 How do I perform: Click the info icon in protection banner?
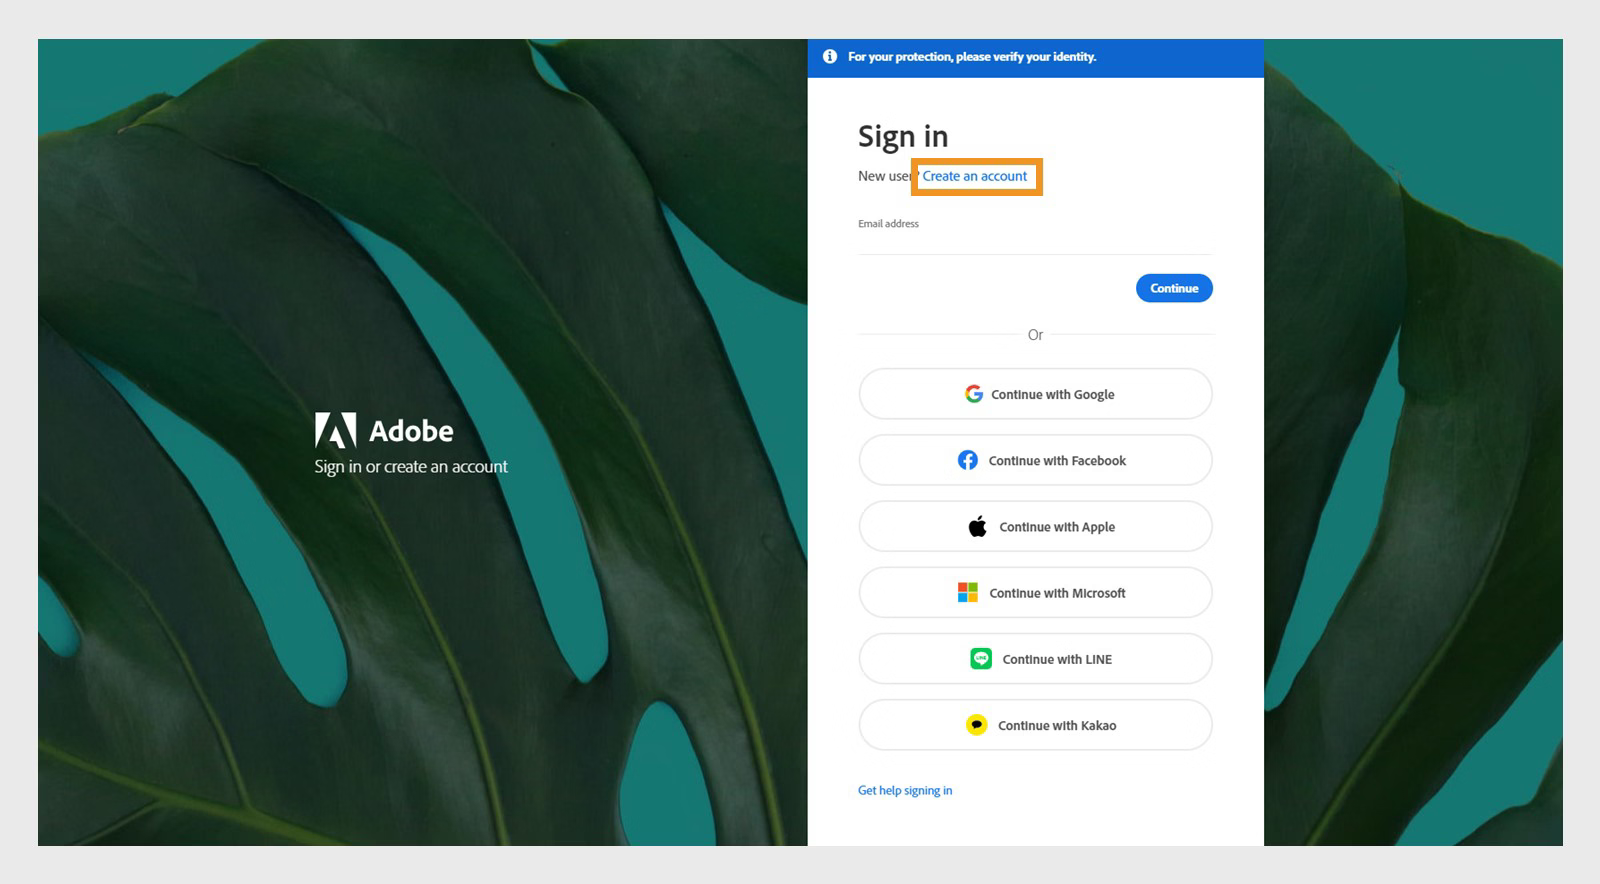point(830,57)
